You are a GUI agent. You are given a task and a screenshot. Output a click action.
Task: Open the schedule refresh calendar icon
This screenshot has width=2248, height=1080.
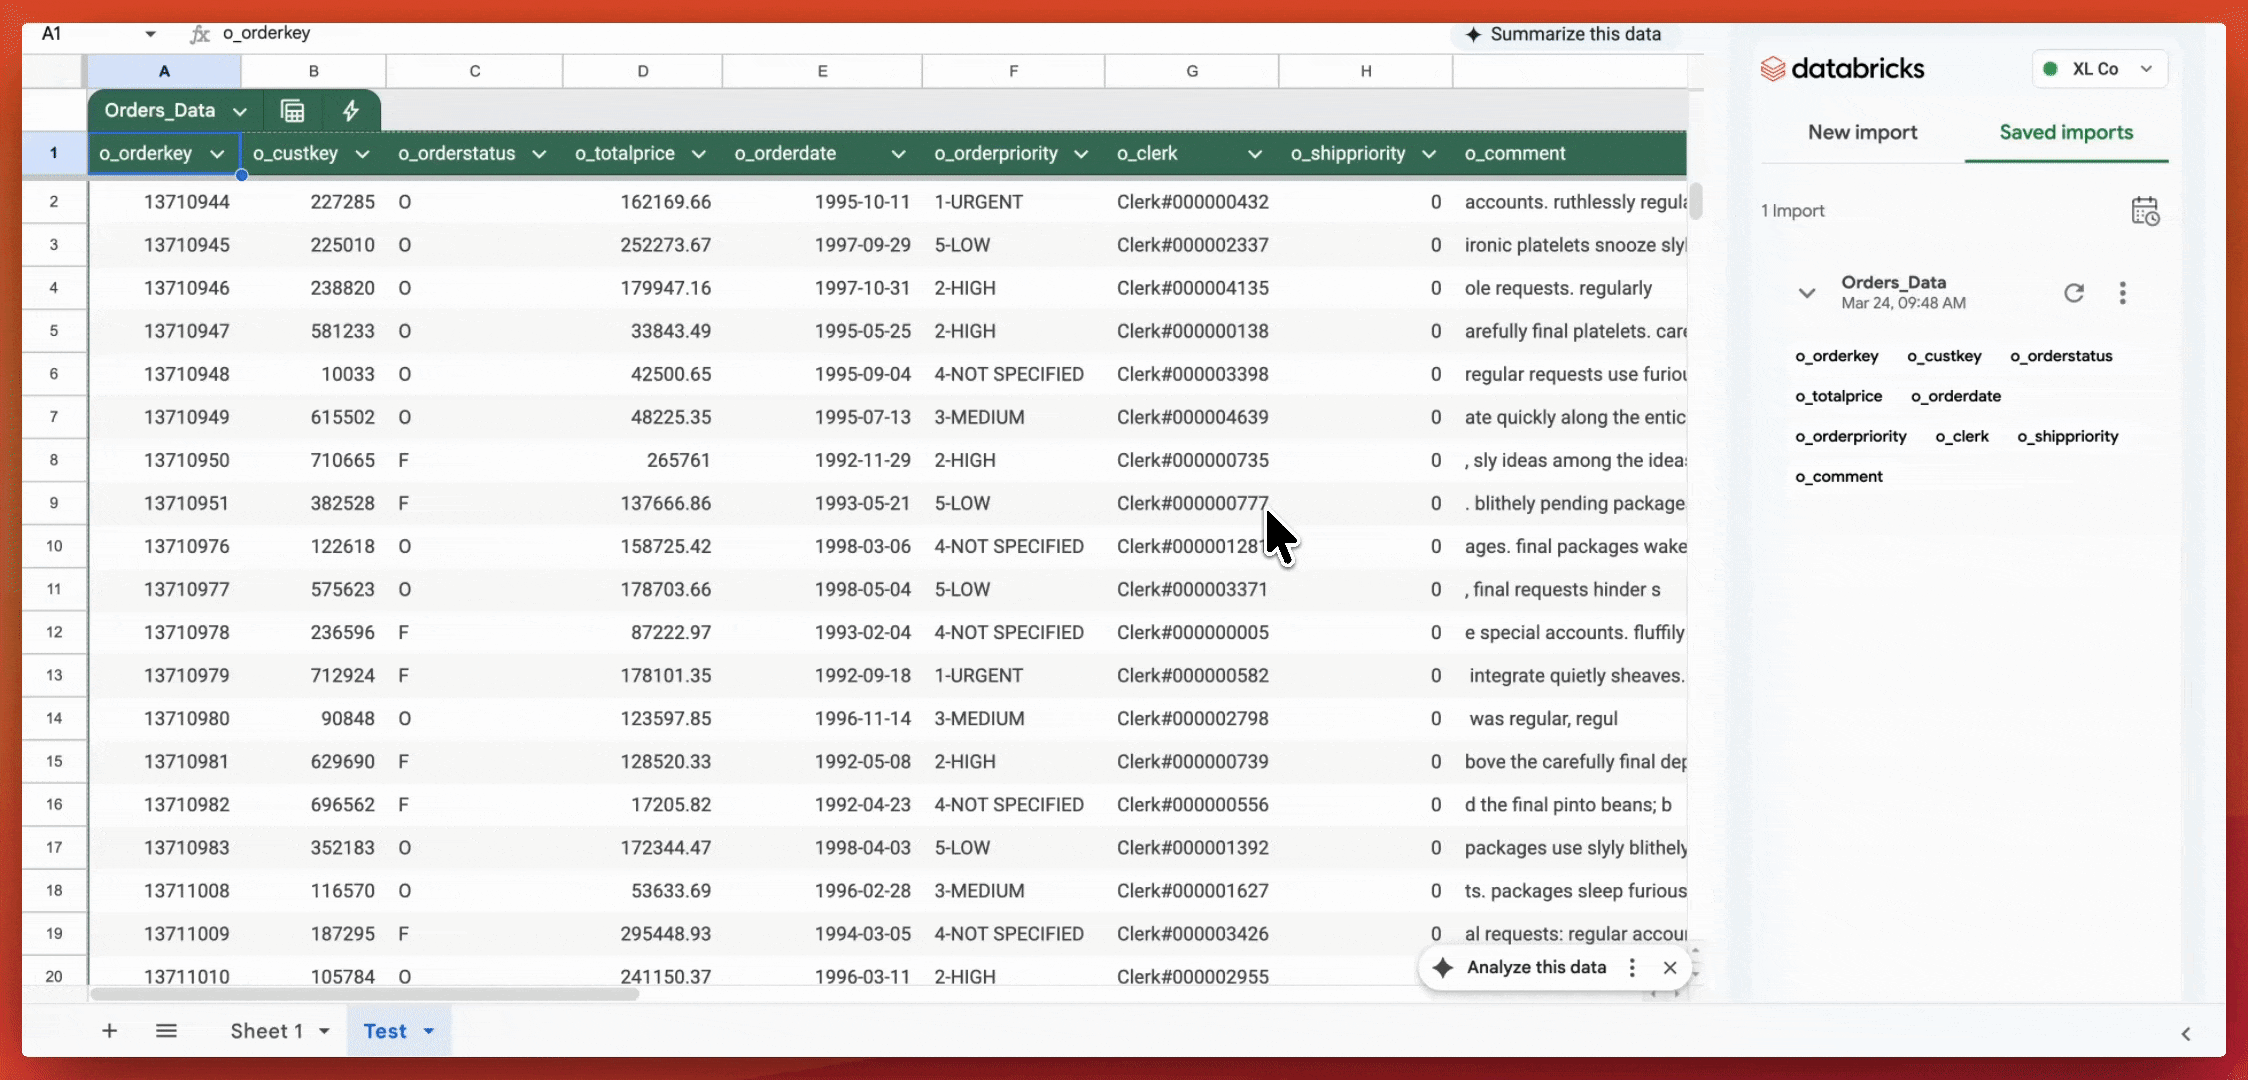tap(2144, 211)
